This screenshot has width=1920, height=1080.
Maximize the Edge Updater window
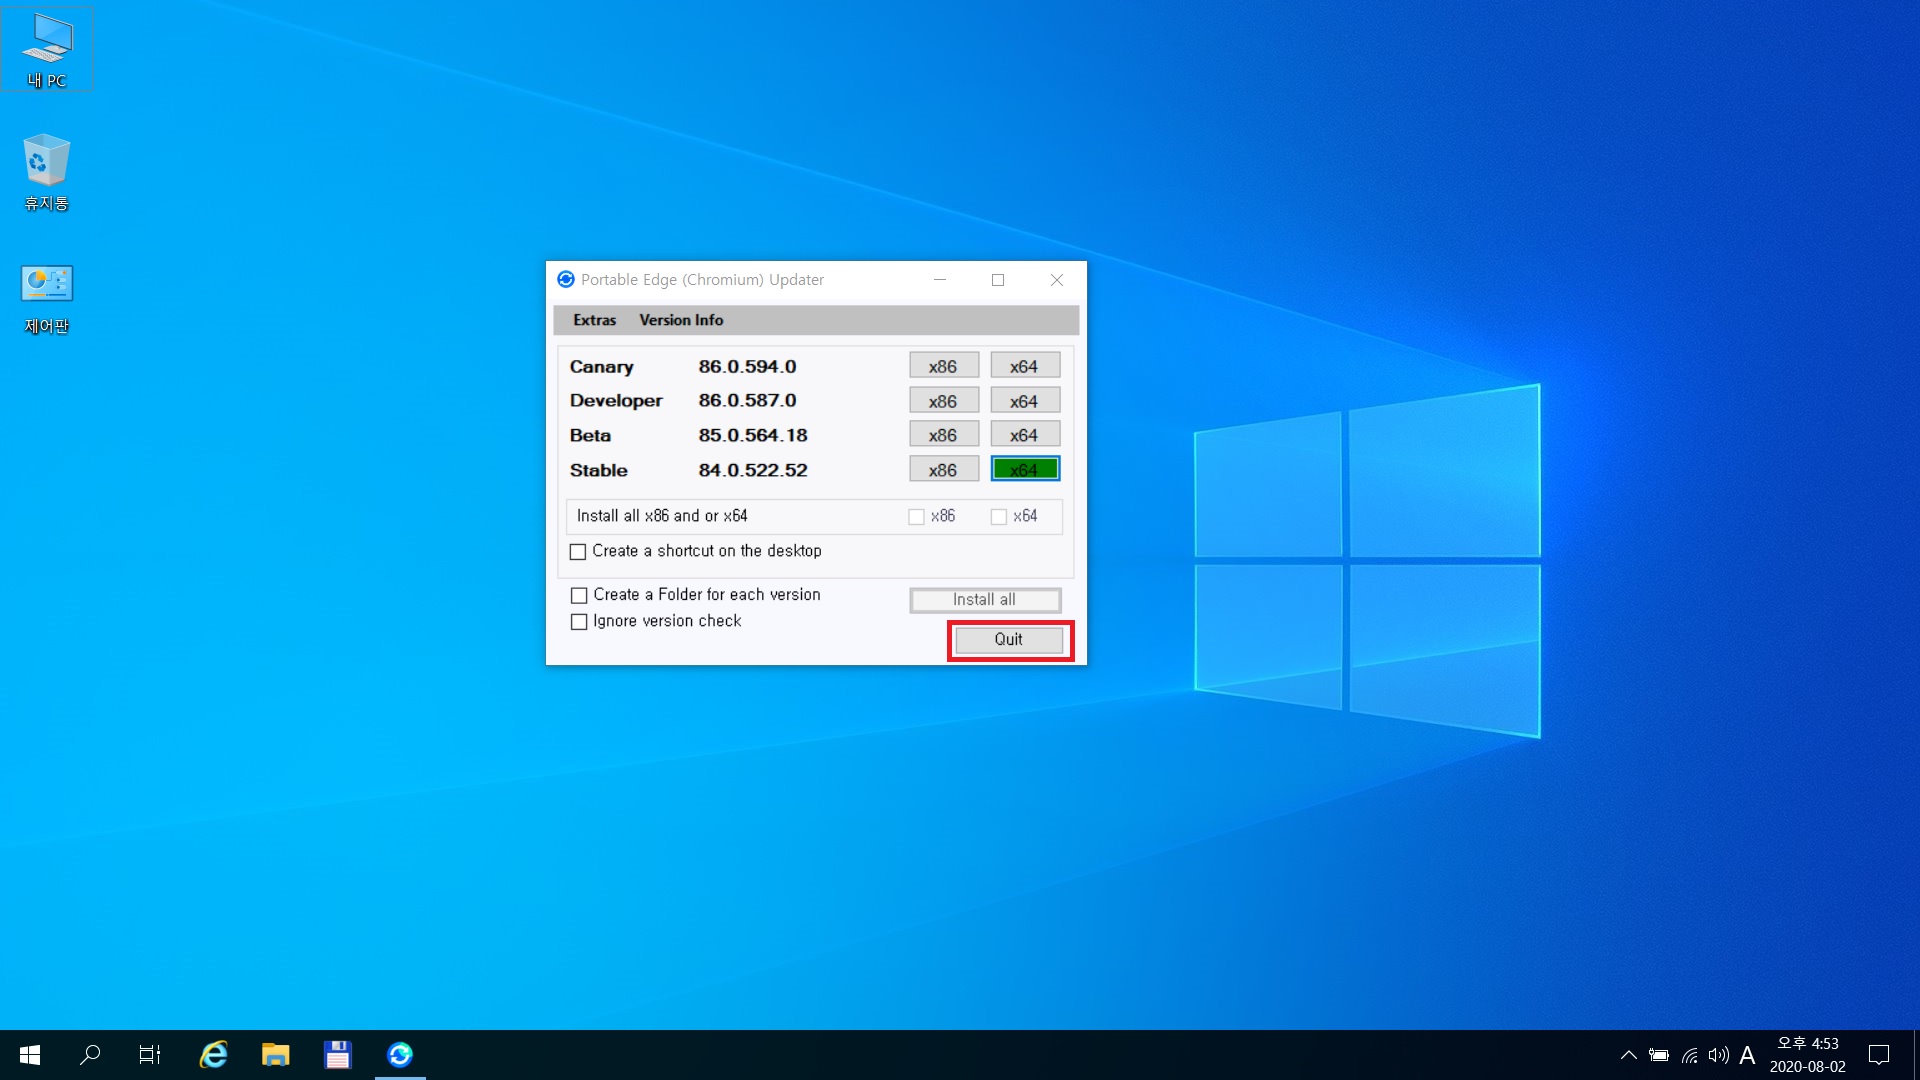click(x=998, y=280)
